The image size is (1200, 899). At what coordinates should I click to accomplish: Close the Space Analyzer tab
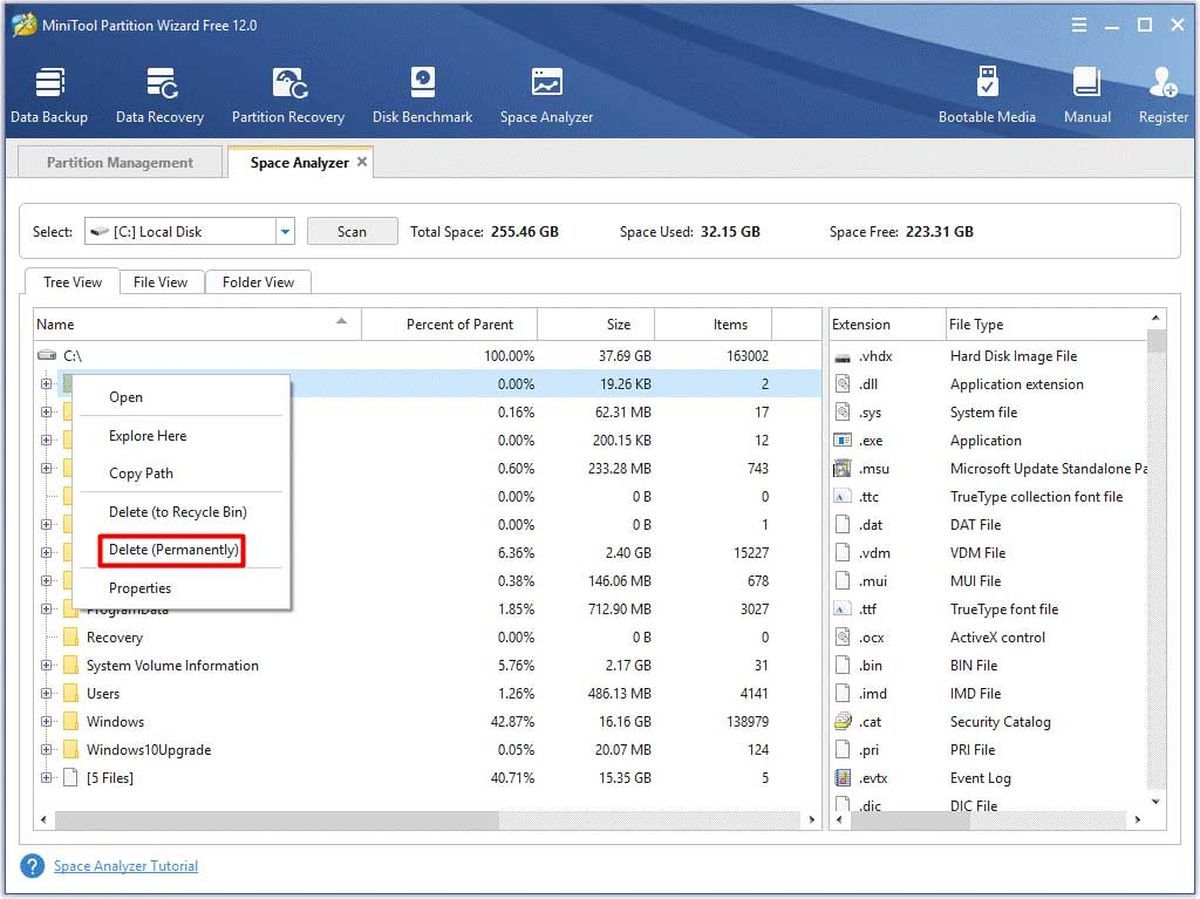coord(362,162)
